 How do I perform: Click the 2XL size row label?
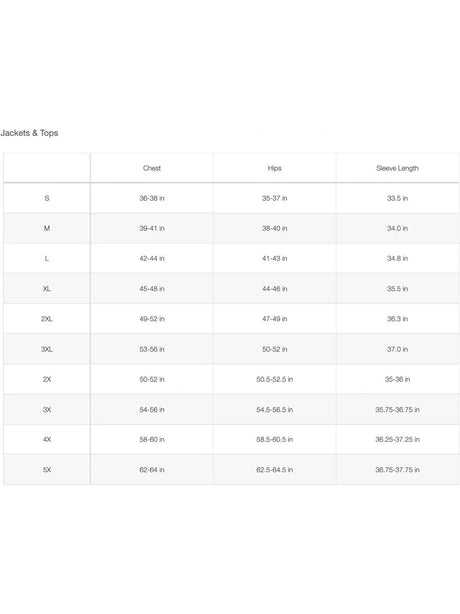[47, 319]
